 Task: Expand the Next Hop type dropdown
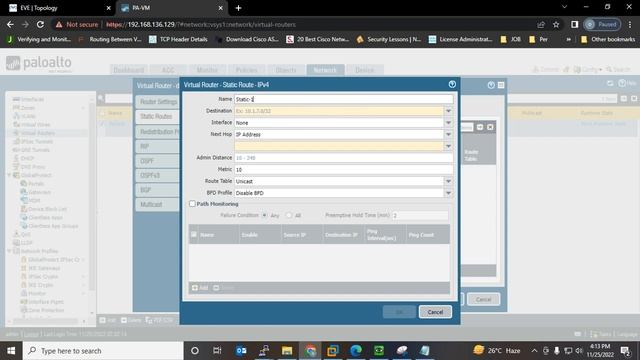tap(448, 134)
